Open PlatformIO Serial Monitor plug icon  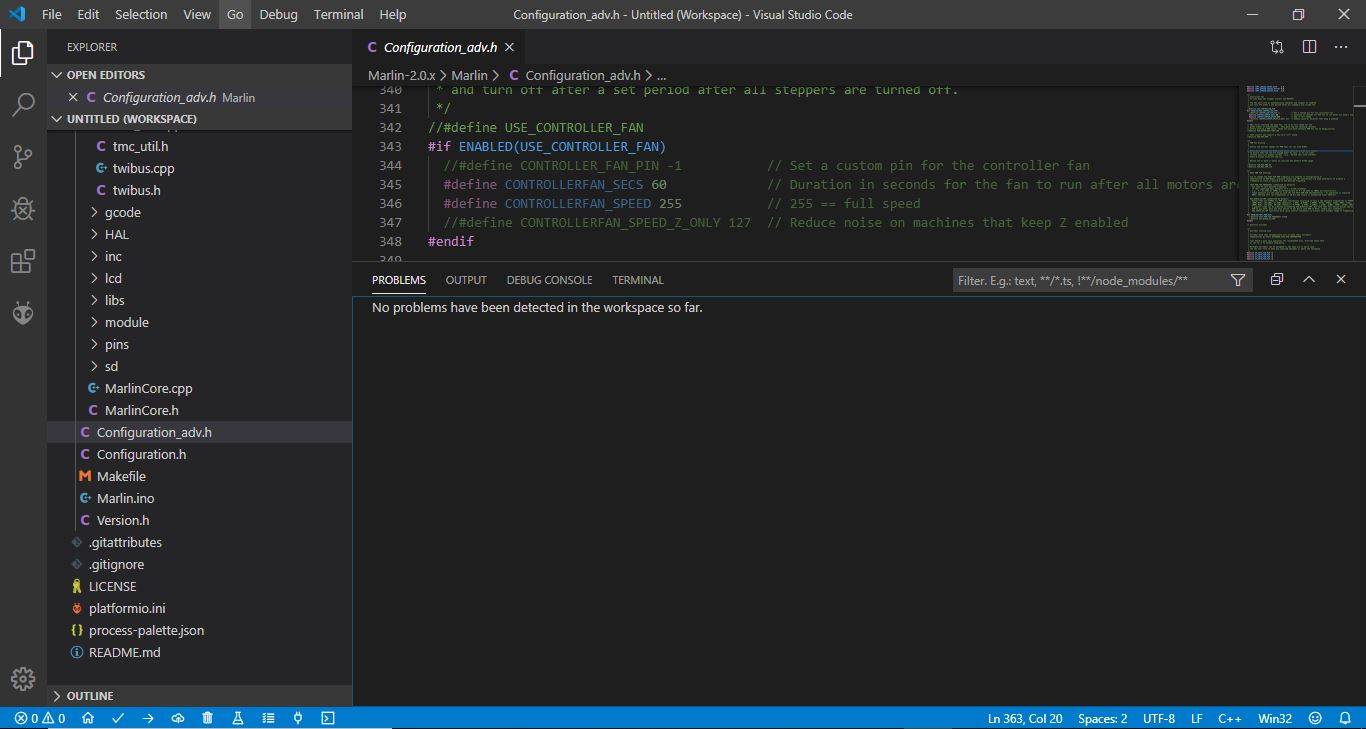(298, 718)
